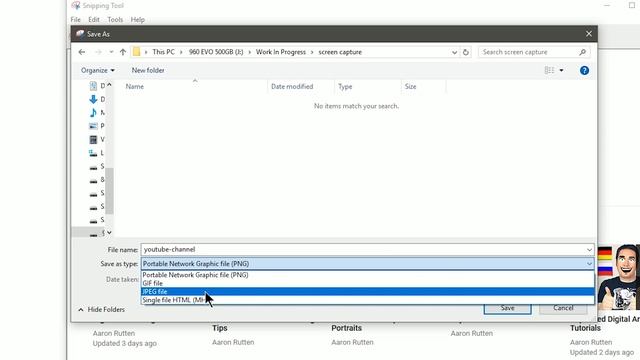Click the screen capture breadcrumb
640x360 pixels.
(x=340, y=52)
